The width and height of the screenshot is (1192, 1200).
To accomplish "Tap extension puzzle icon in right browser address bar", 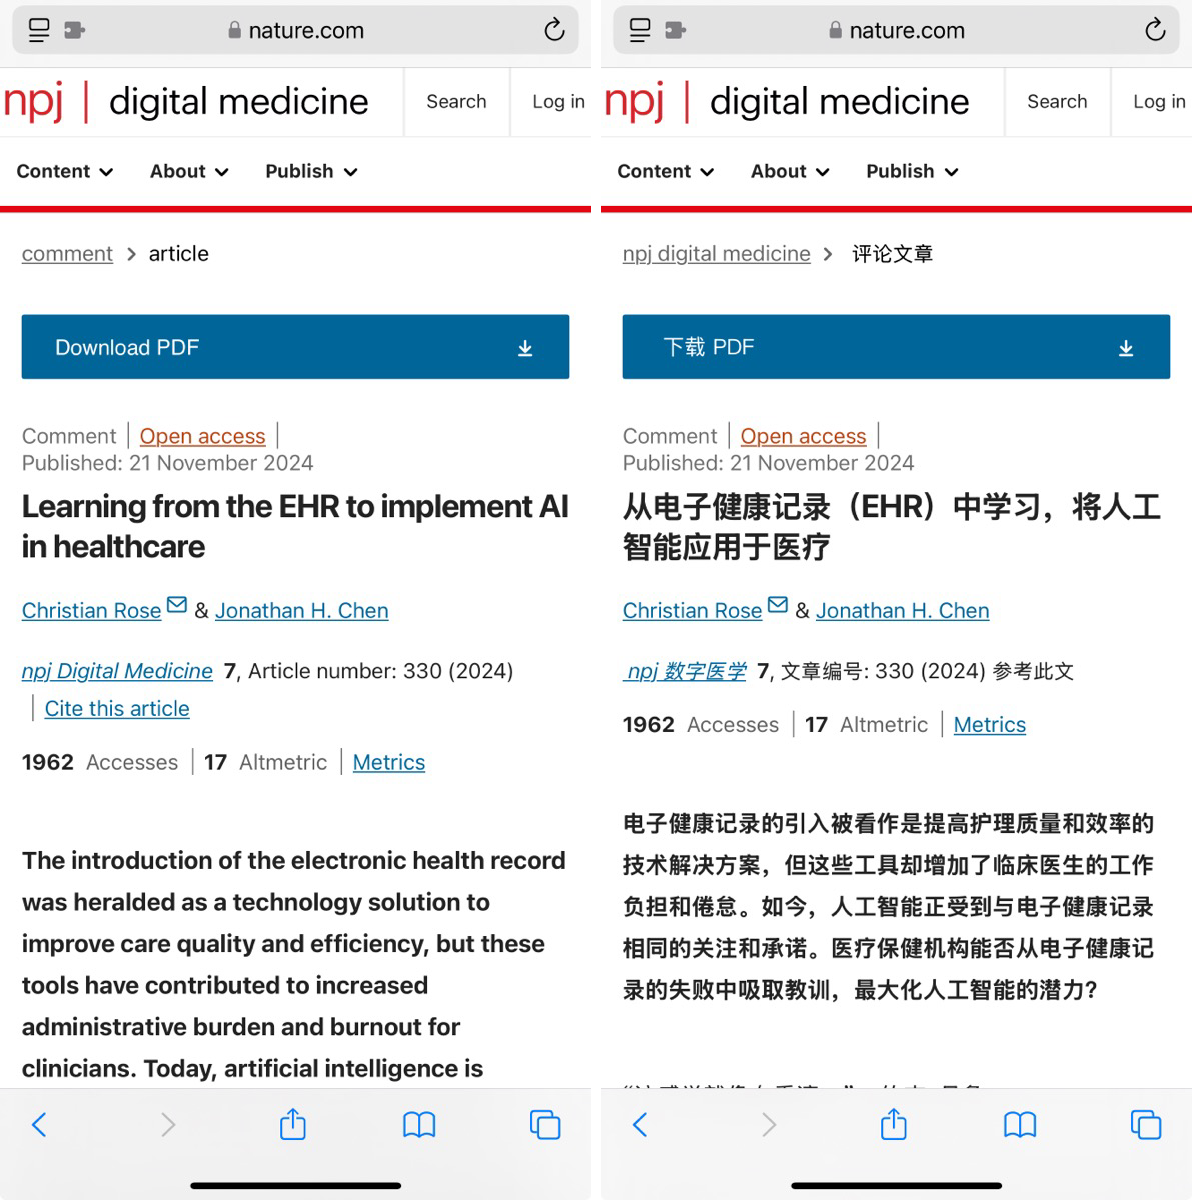I will 676,30.
